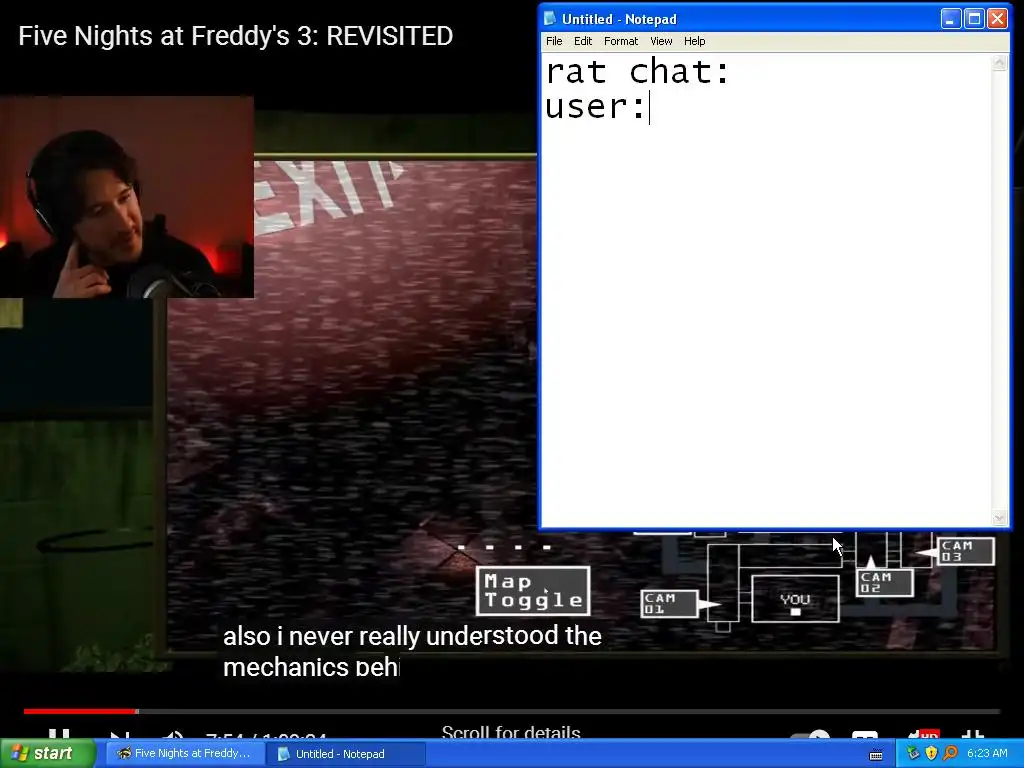Exit fullscreen video mode
Screen dimensions: 1024x768
point(972,734)
